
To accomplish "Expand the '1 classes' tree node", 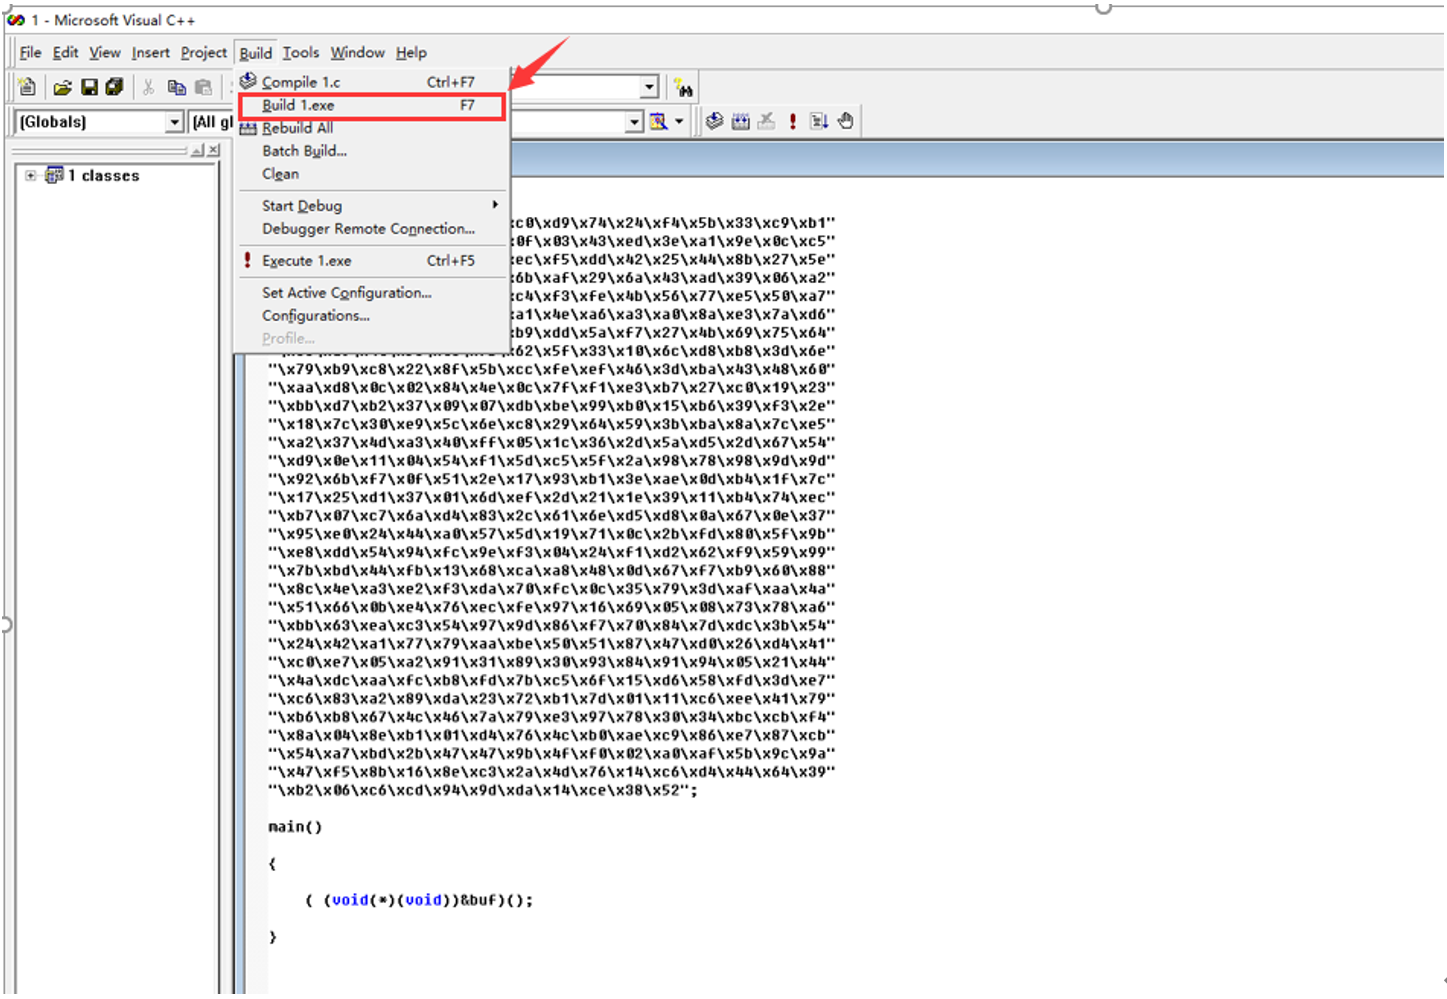I will (30, 175).
